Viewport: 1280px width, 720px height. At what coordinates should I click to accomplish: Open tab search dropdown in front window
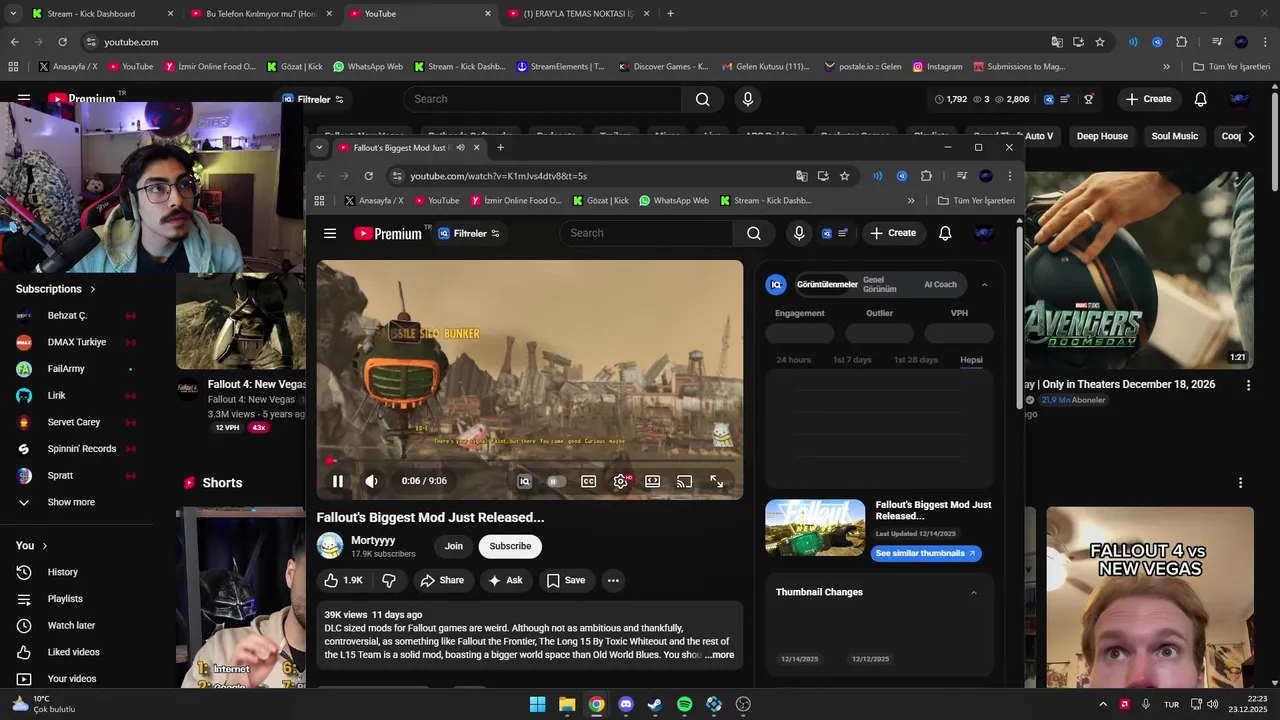pos(319,147)
